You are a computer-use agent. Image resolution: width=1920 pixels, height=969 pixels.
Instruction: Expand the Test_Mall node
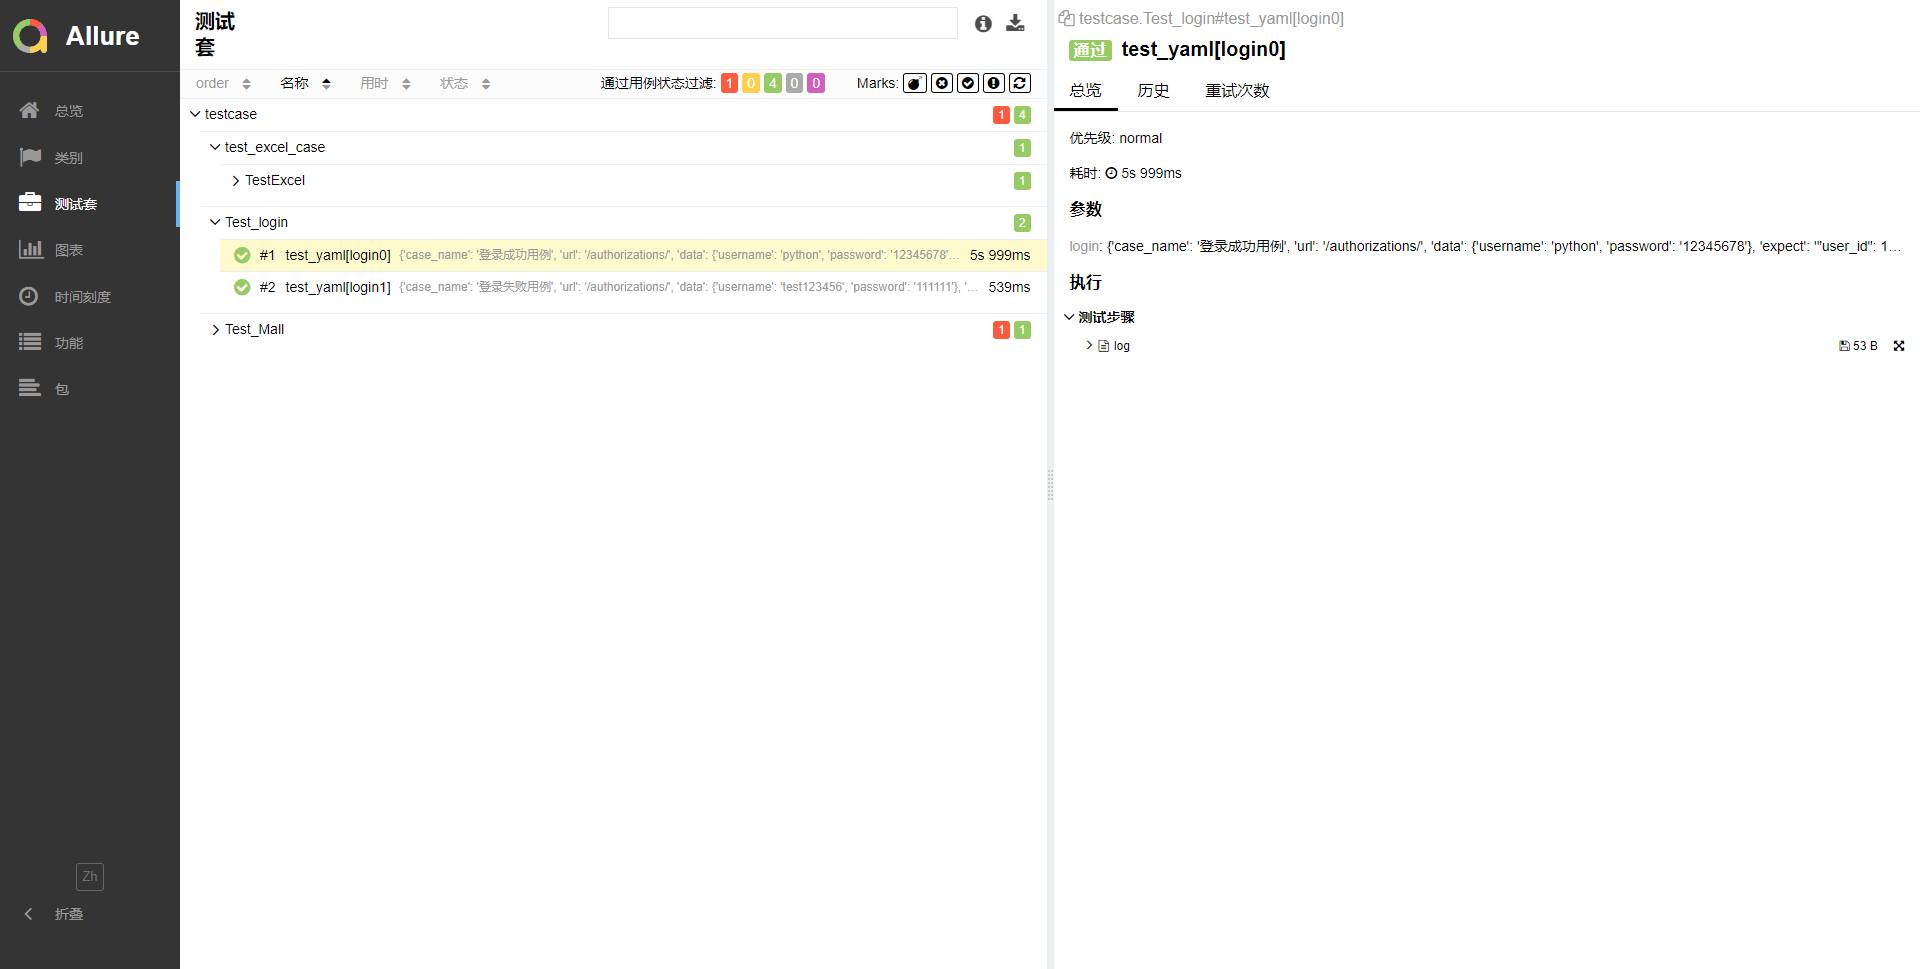(215, 330)
